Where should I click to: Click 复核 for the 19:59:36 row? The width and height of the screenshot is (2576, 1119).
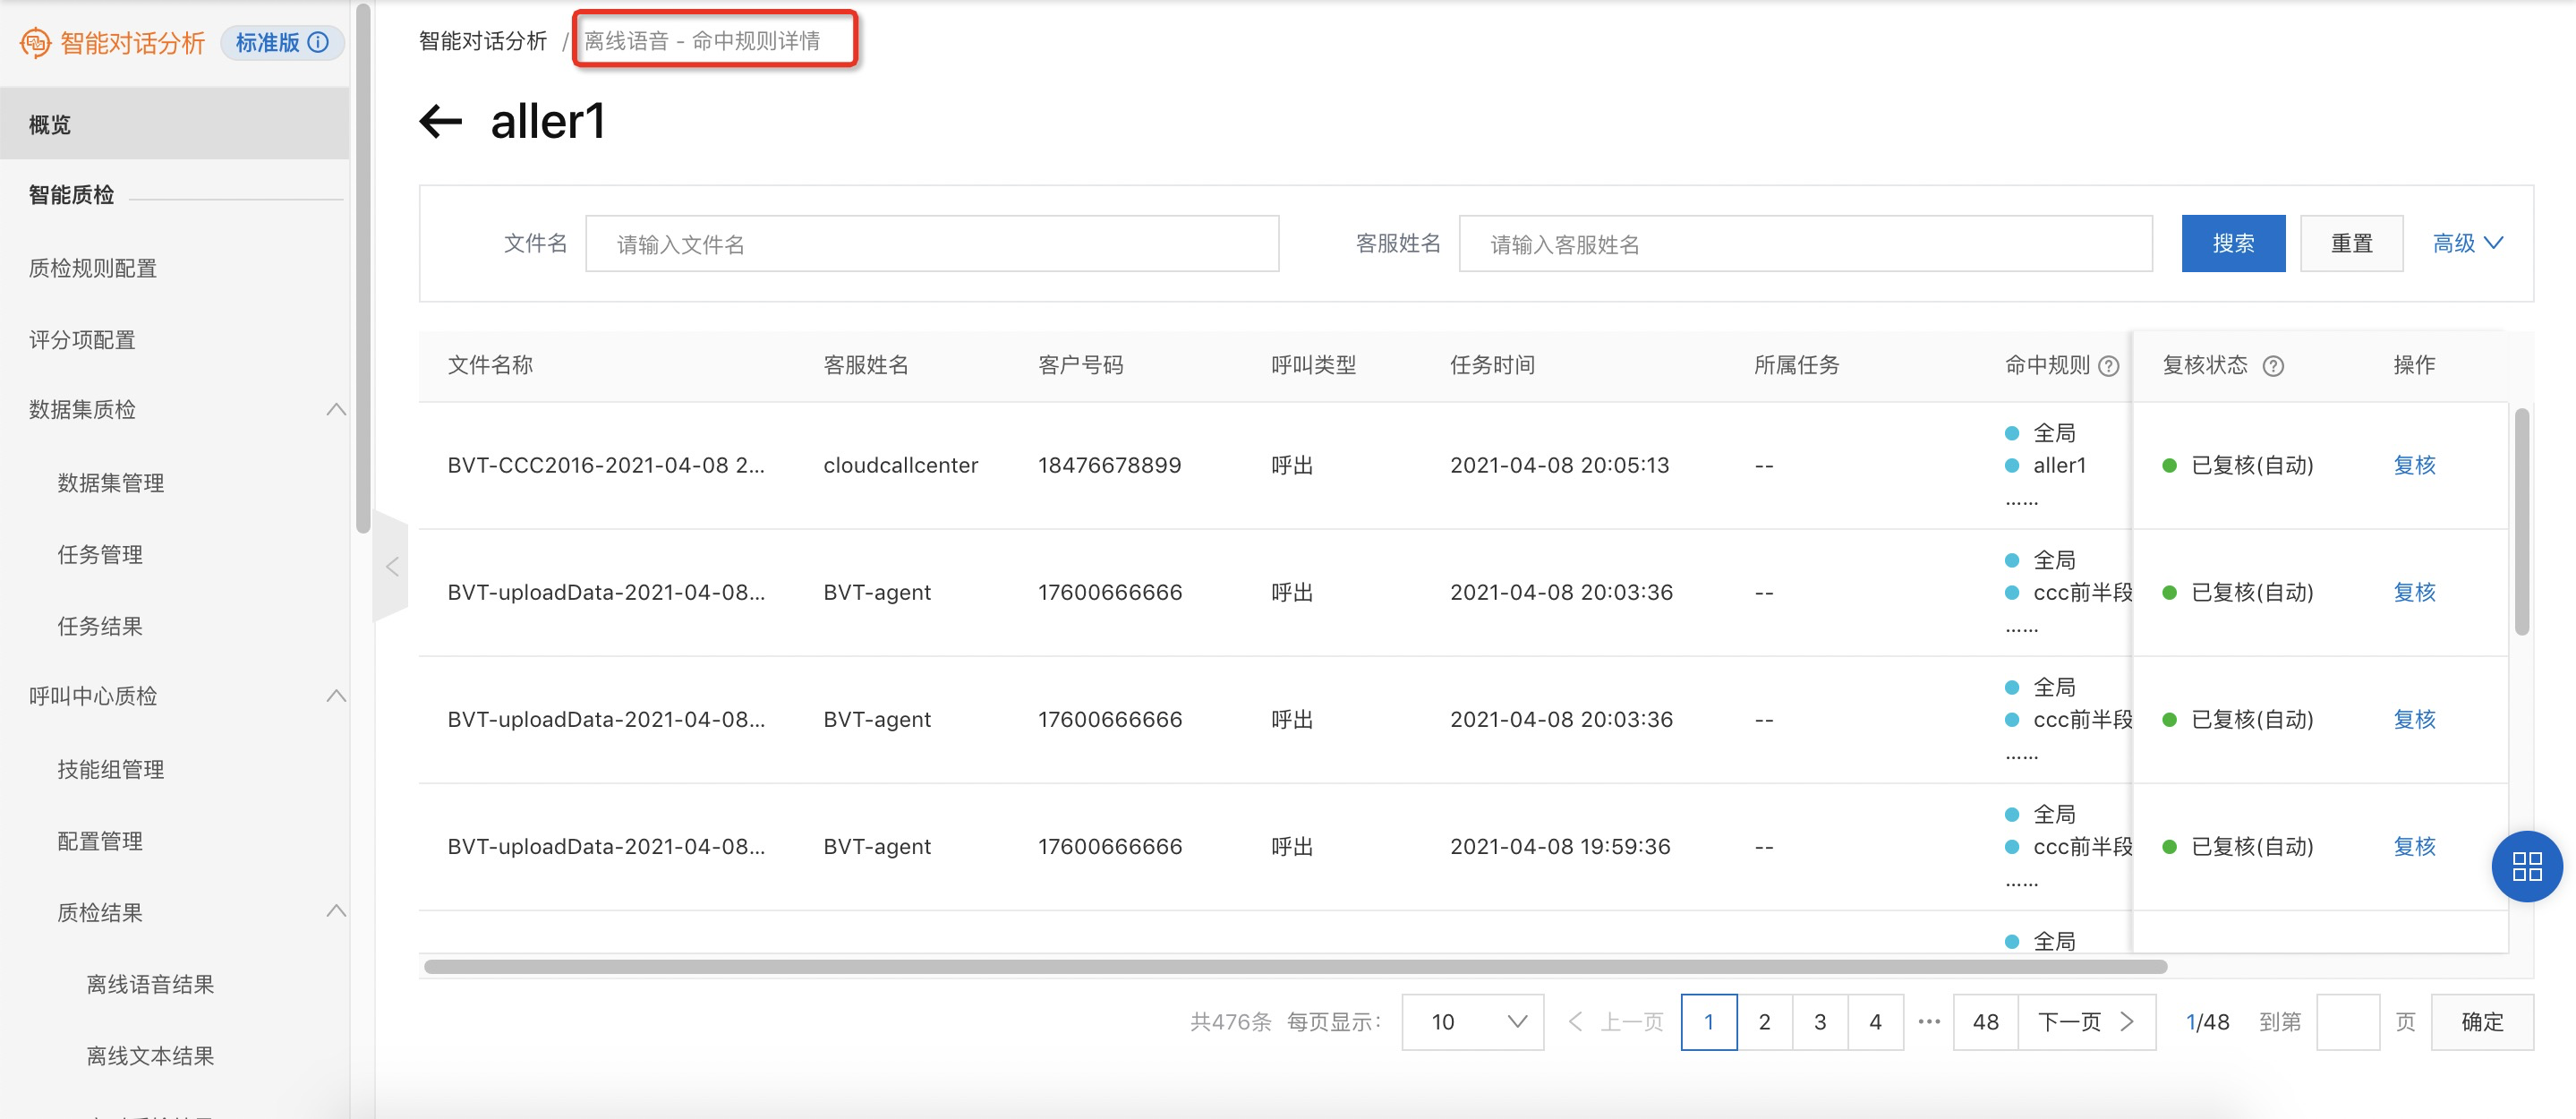tap(2414, 846)
